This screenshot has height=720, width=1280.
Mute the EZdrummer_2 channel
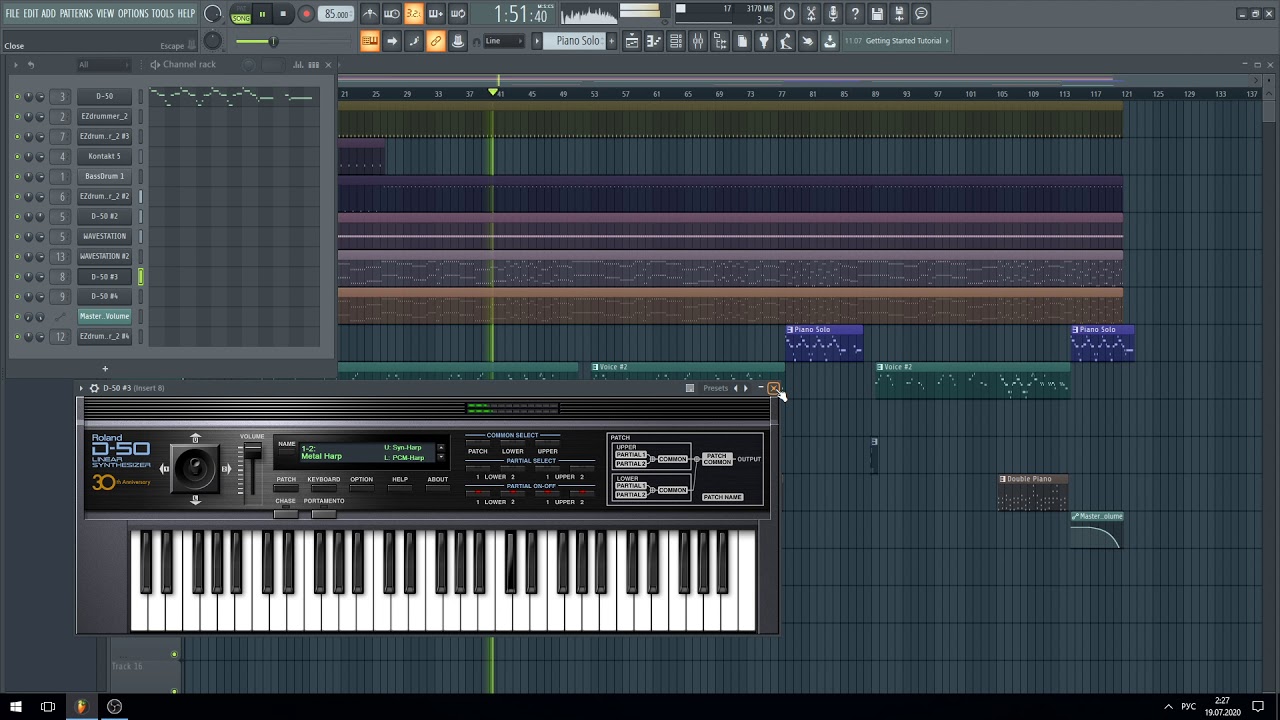click(17, 116)
